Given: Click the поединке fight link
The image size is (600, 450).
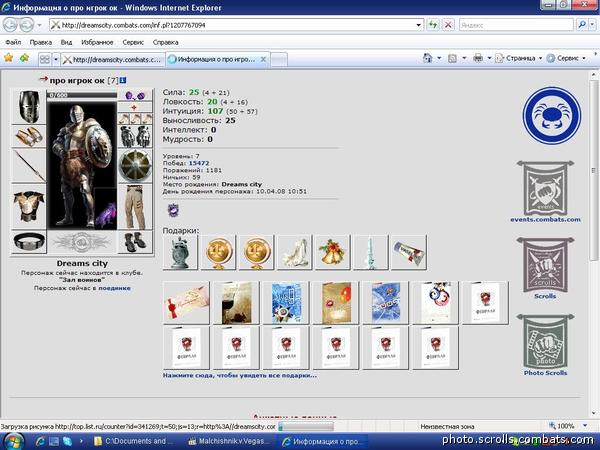Looking at the screenshot, I should pyautogui.click(x=114, y=288).
